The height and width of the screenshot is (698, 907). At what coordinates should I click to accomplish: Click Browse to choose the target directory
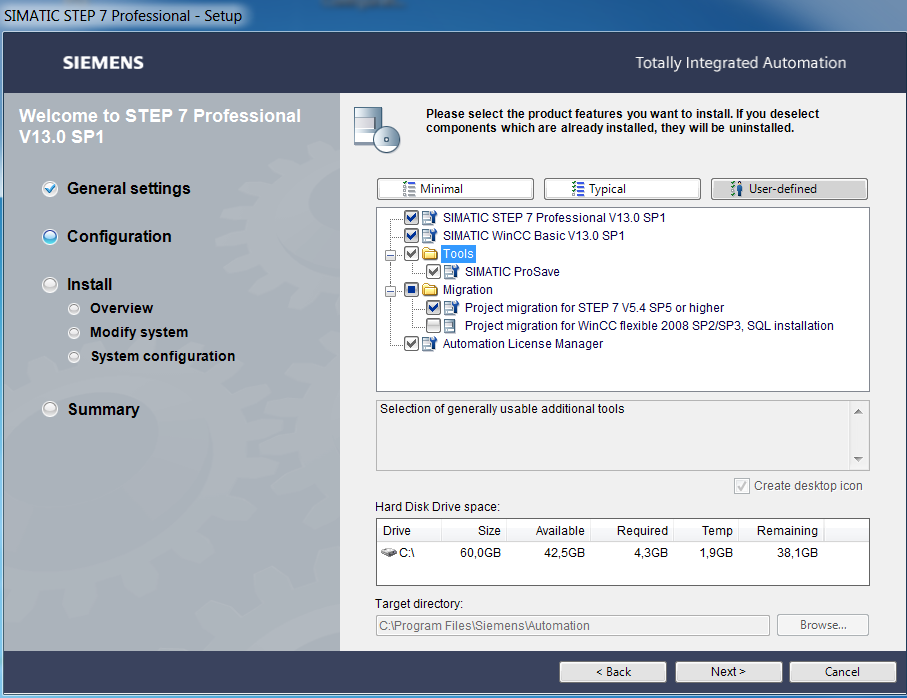823,625
